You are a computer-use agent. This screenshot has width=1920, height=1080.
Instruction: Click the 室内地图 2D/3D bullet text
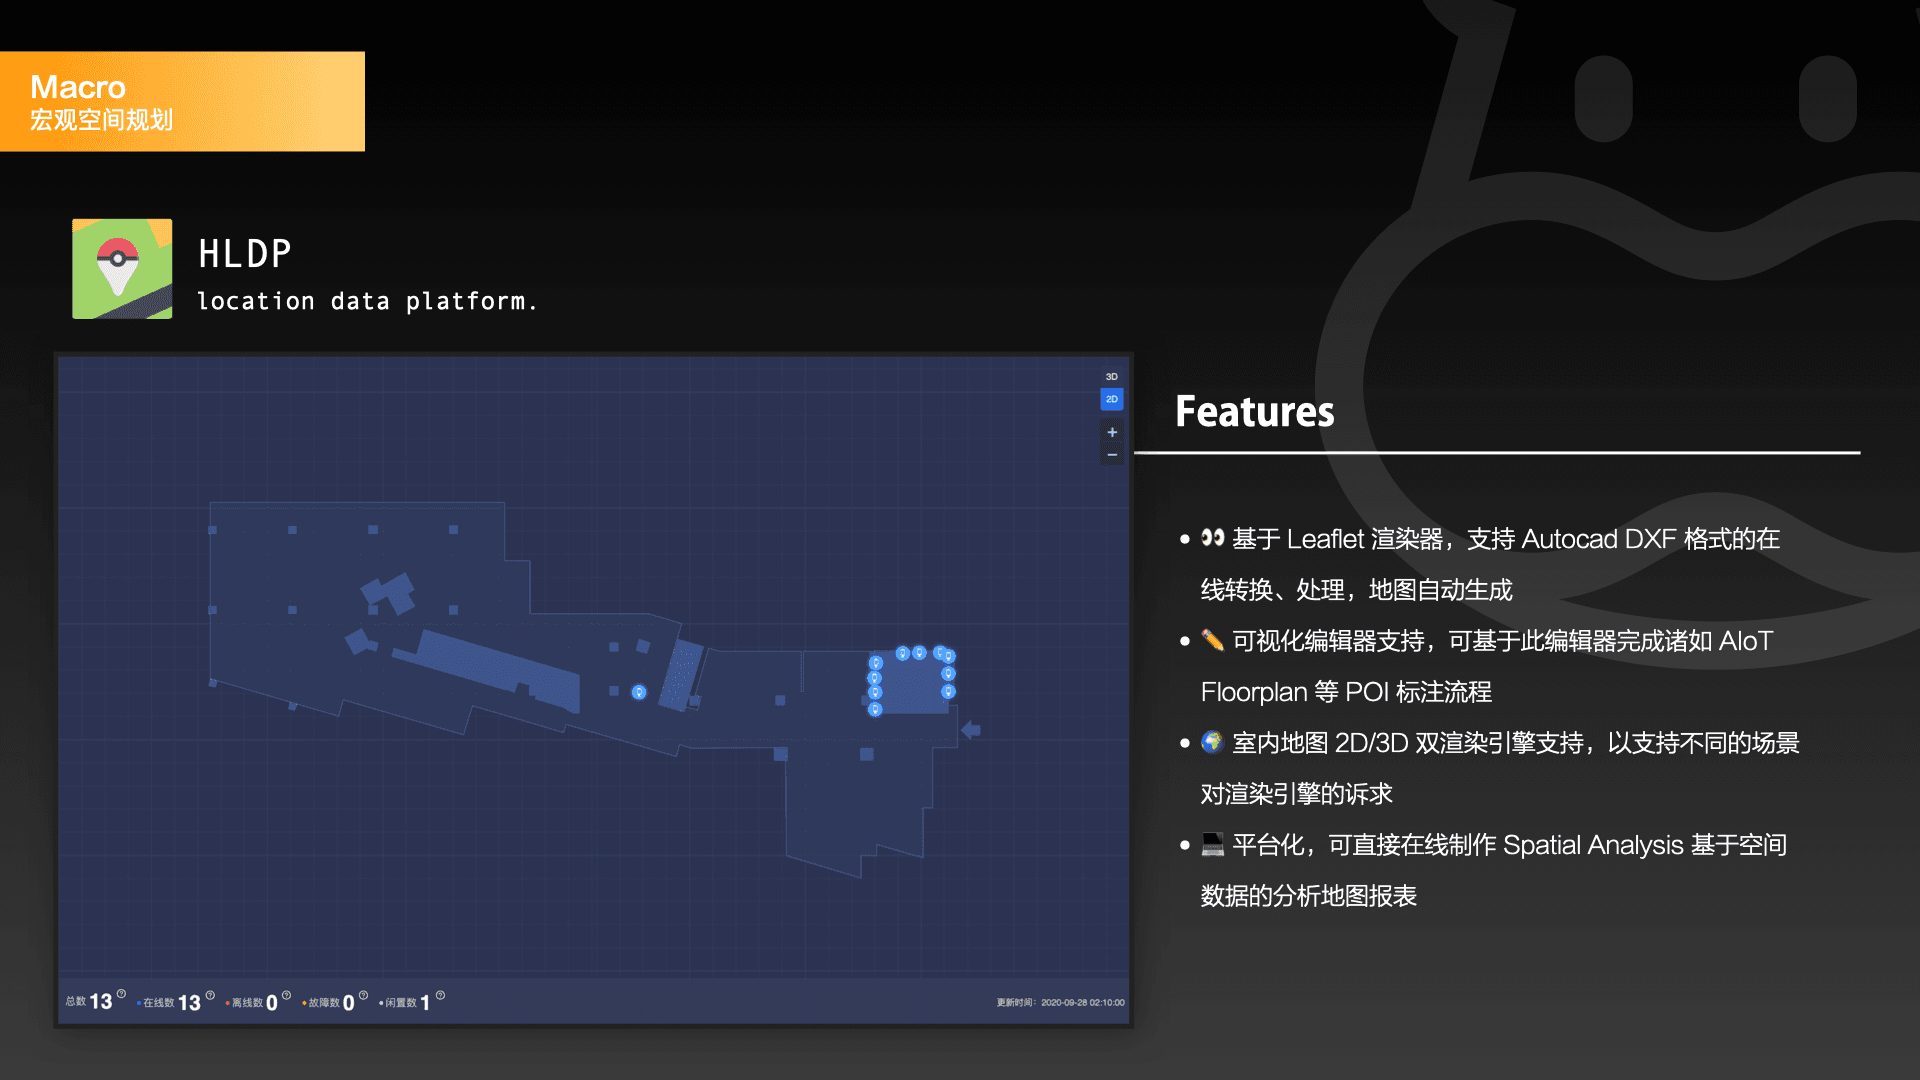pyautogui.click(x=1500, y=768)
